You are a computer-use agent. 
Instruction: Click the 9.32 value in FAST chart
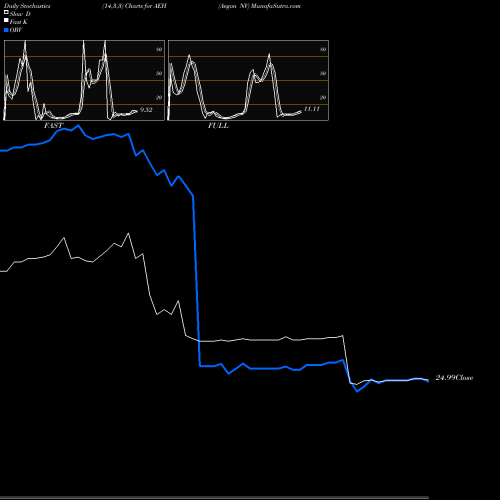coord(146,110)
